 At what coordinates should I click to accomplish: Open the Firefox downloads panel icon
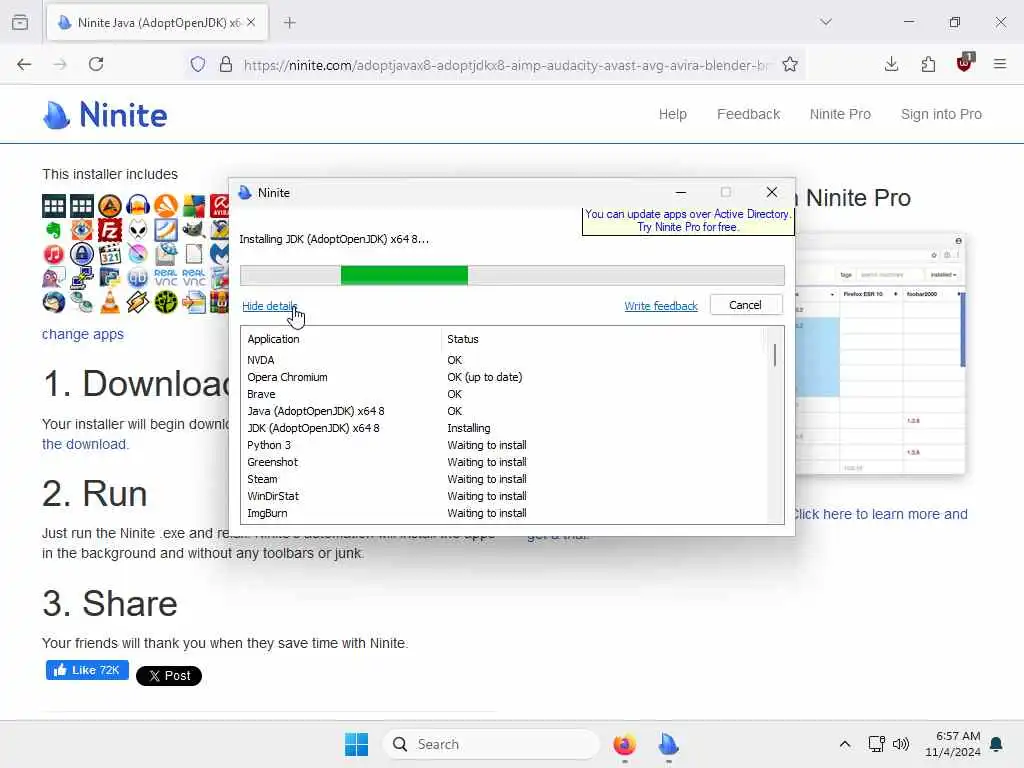pos(891,64)
